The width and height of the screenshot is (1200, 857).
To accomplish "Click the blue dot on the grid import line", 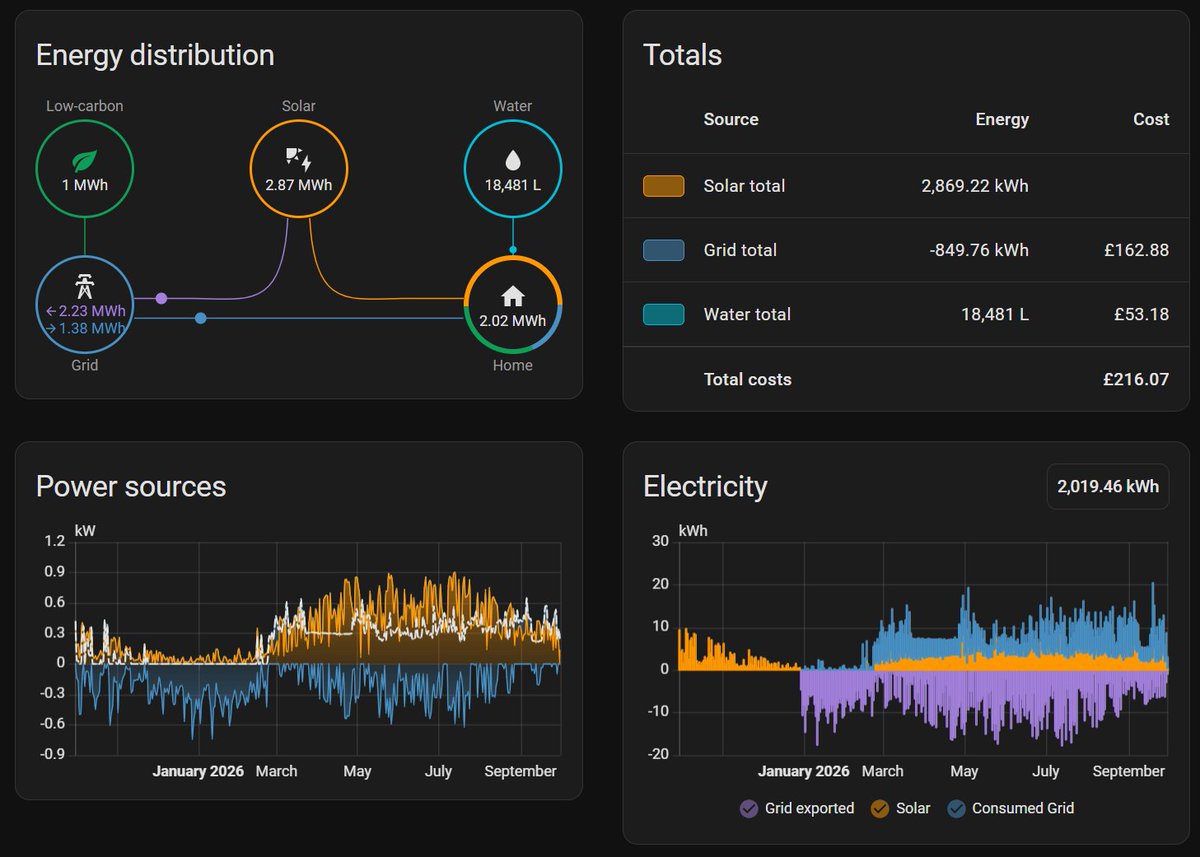I will (x=201, y=318).
